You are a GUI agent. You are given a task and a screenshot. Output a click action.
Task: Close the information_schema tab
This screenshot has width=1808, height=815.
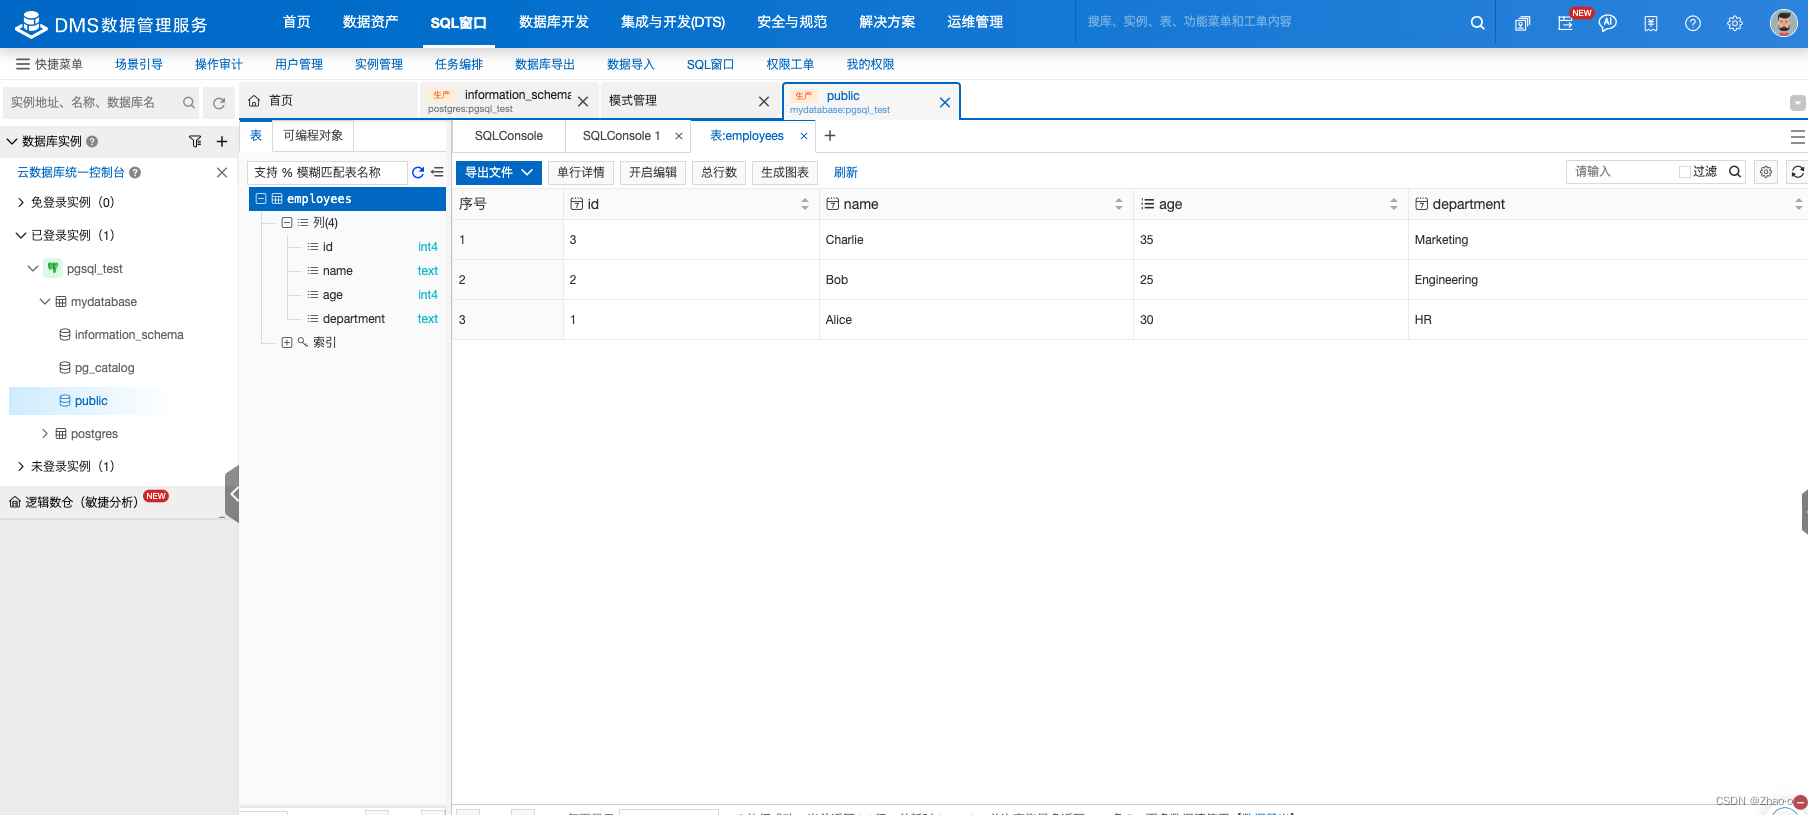(x=583, y=102)
